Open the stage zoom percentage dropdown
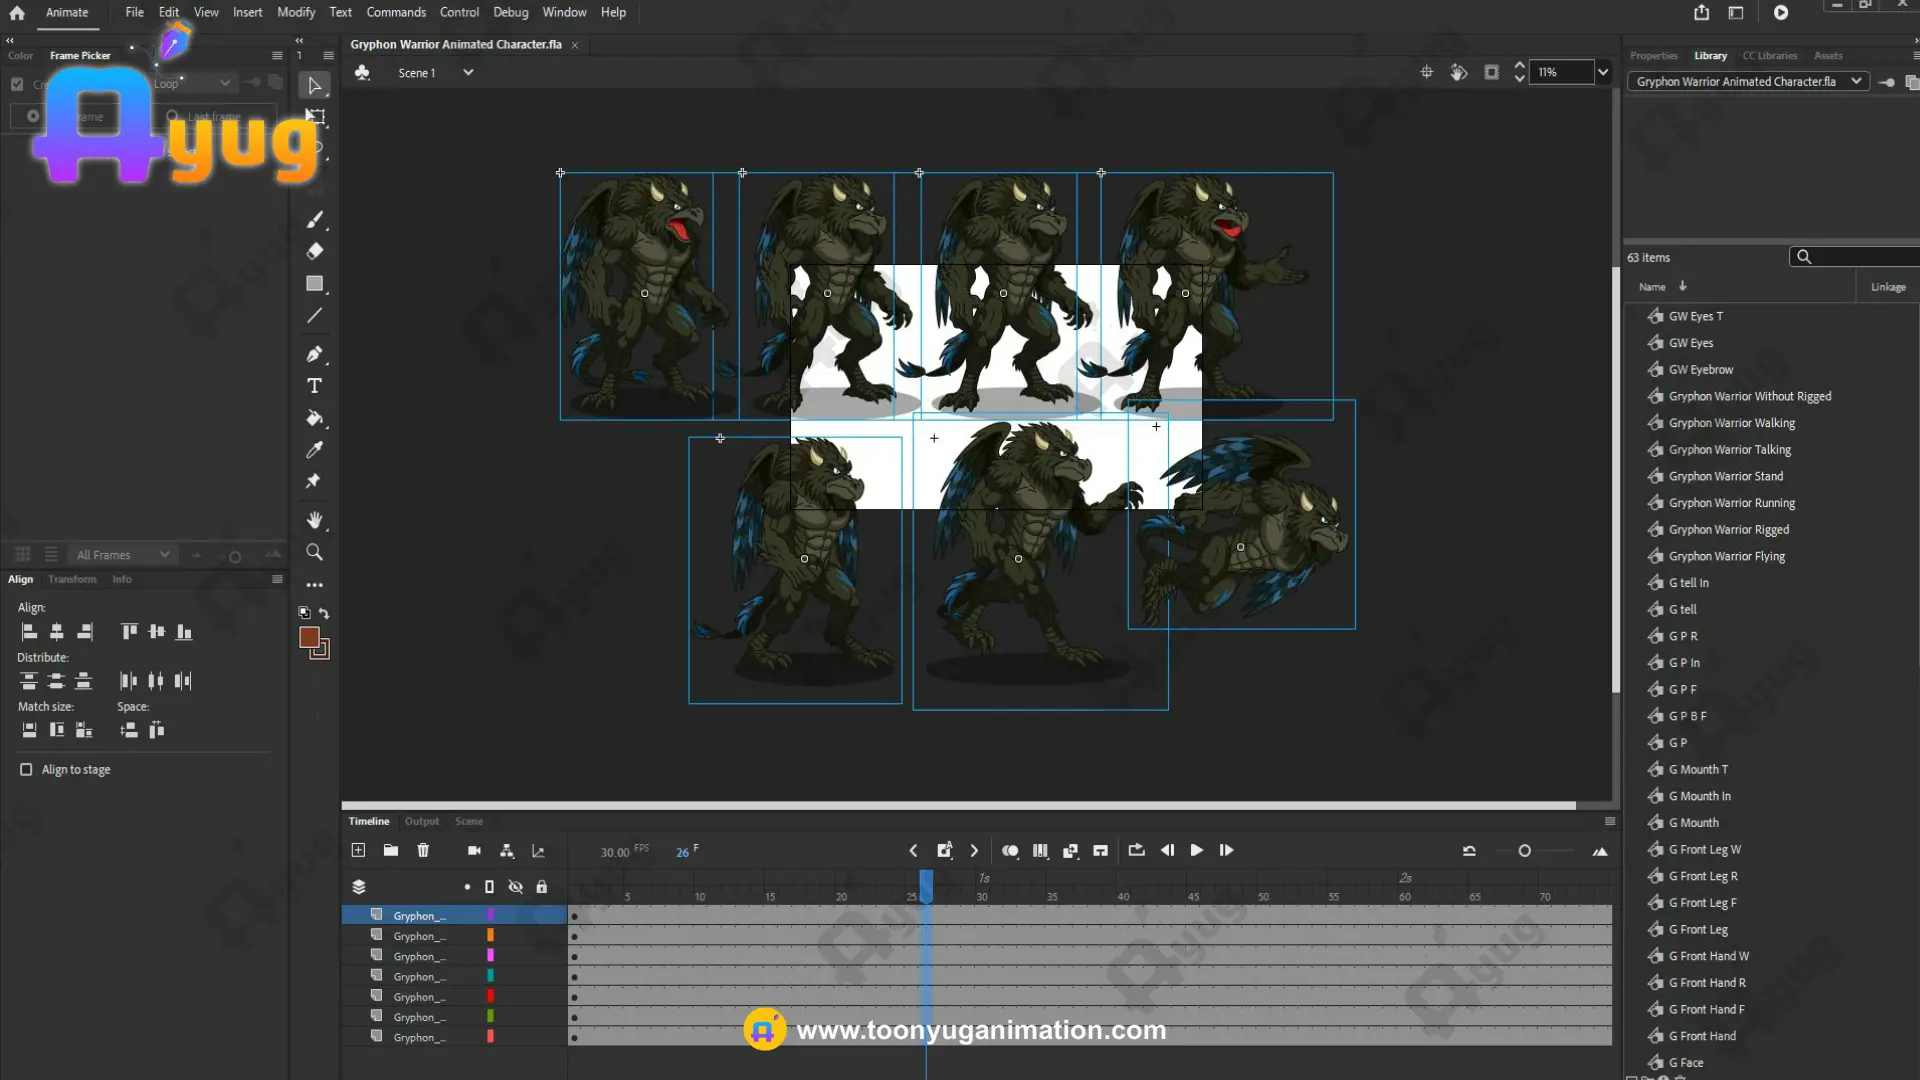This screenshot has height=1080, width=1920. (x=1603, y=72)
